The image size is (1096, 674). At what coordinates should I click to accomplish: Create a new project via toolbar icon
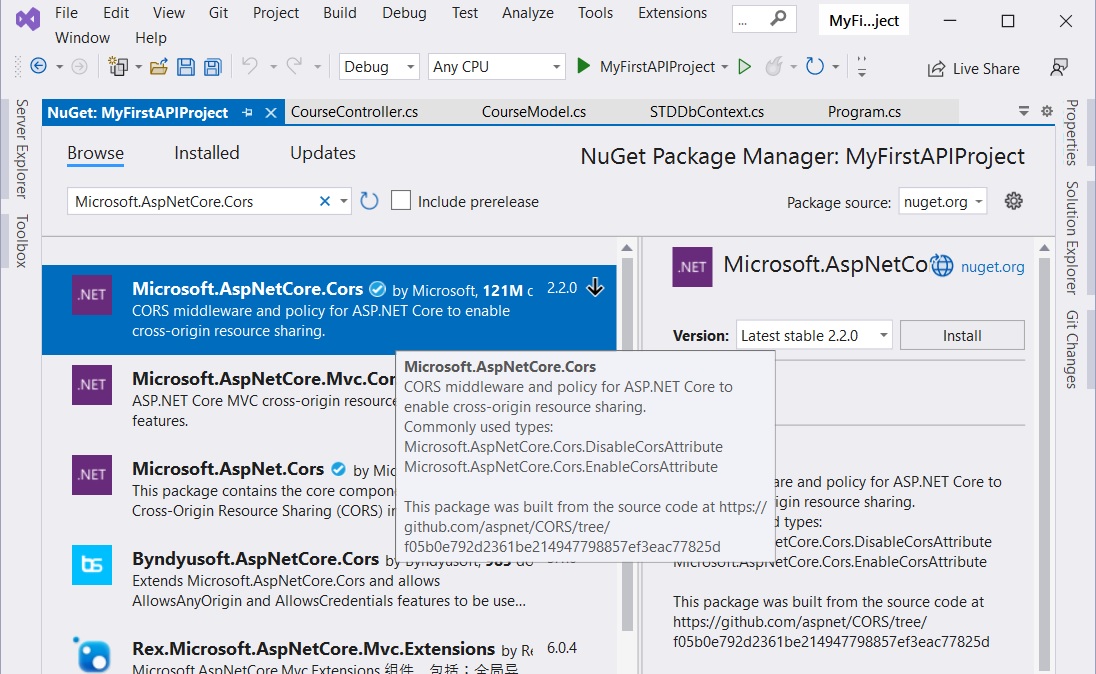click(x=118, y=66)
